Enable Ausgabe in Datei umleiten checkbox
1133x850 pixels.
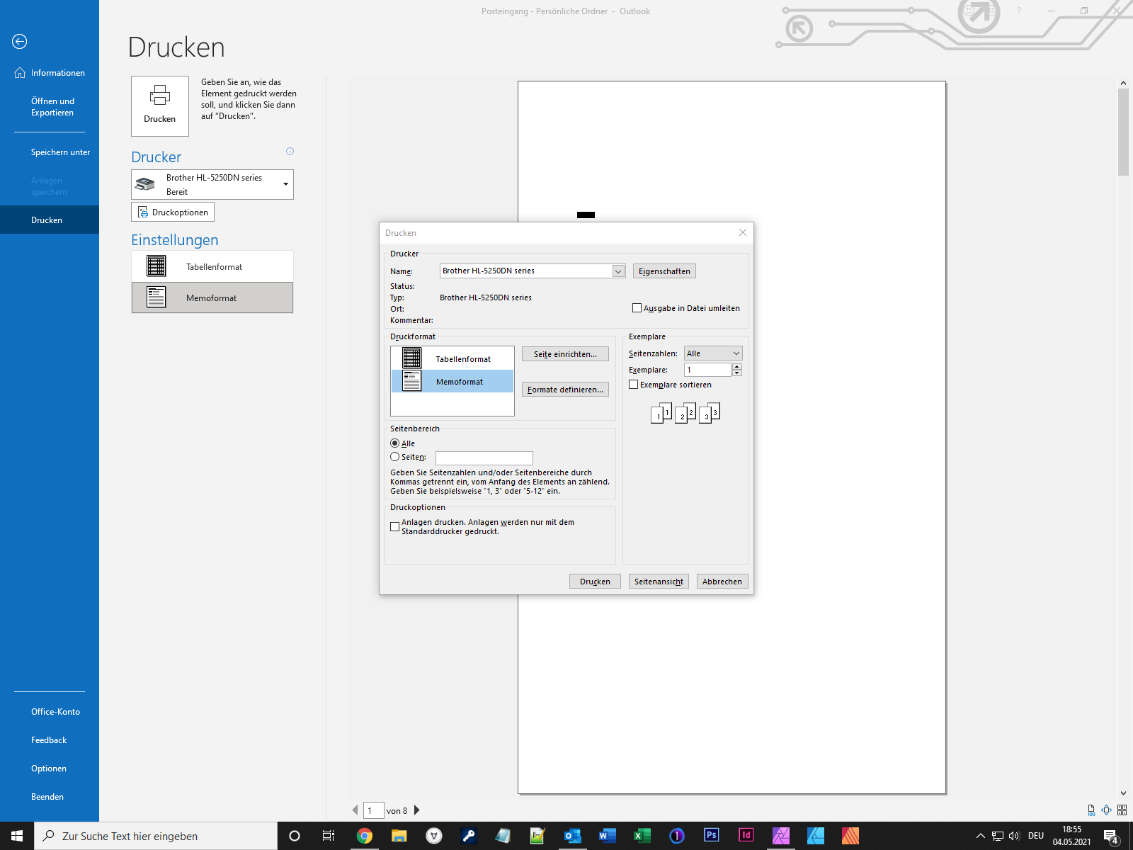pyautogui.click(x=636, y=308)
